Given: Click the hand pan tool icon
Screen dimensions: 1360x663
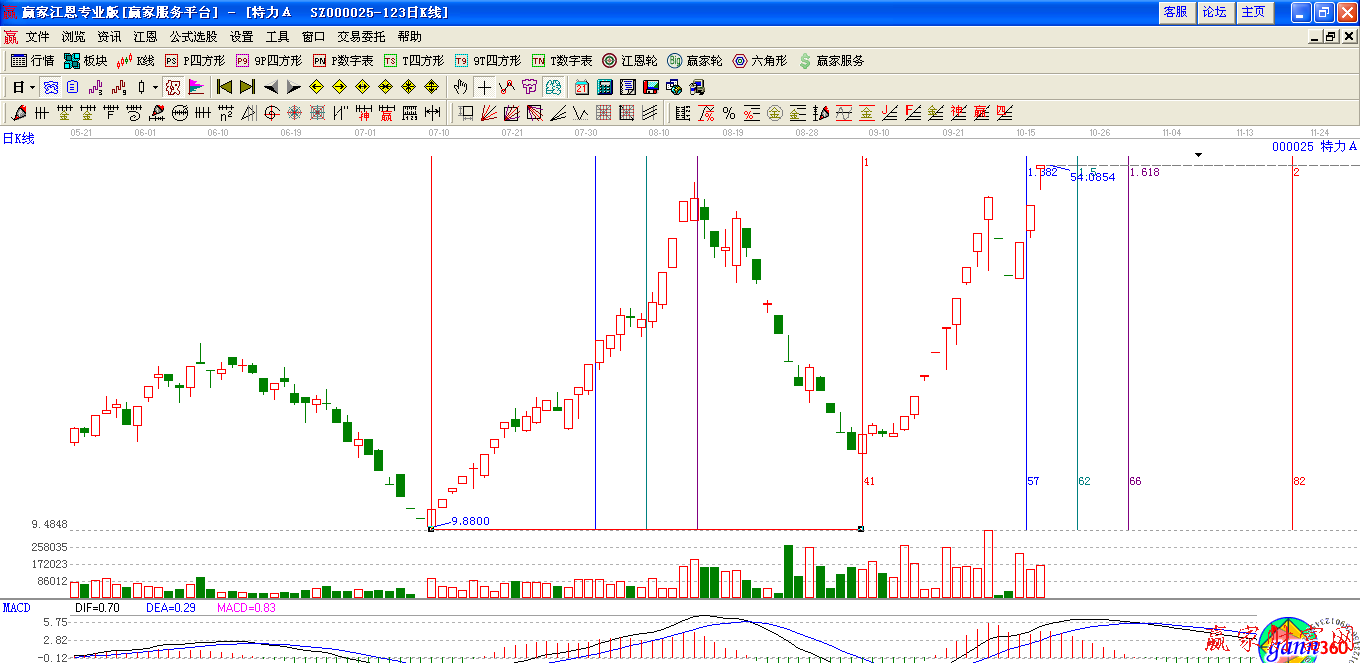Looking at the screenshot, I should (461, 87).
